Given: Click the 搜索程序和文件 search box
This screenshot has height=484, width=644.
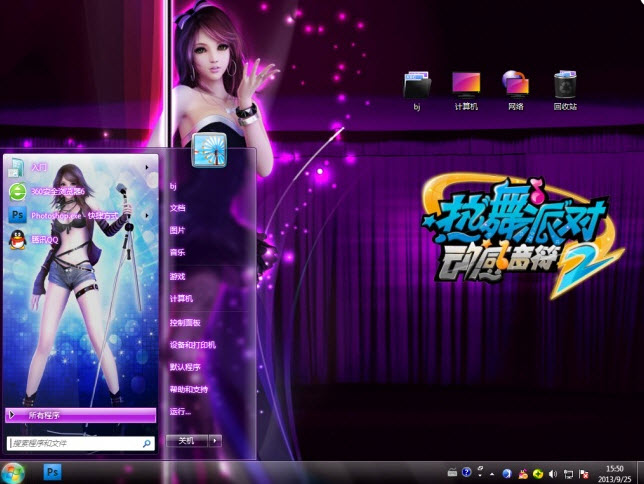Looking at the screenshot, I should point(81,443).
